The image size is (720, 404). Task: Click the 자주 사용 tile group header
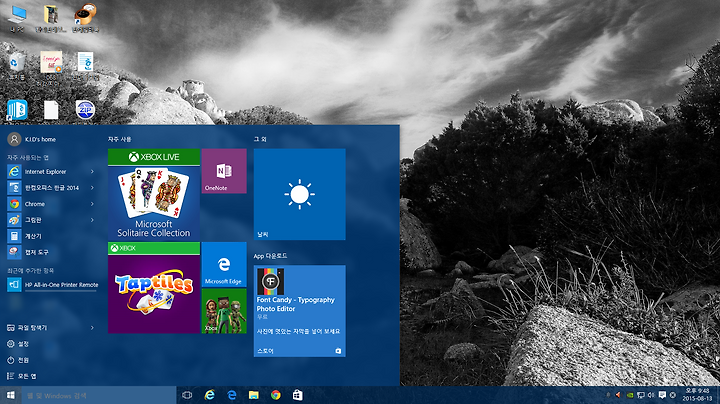(119, 139)
